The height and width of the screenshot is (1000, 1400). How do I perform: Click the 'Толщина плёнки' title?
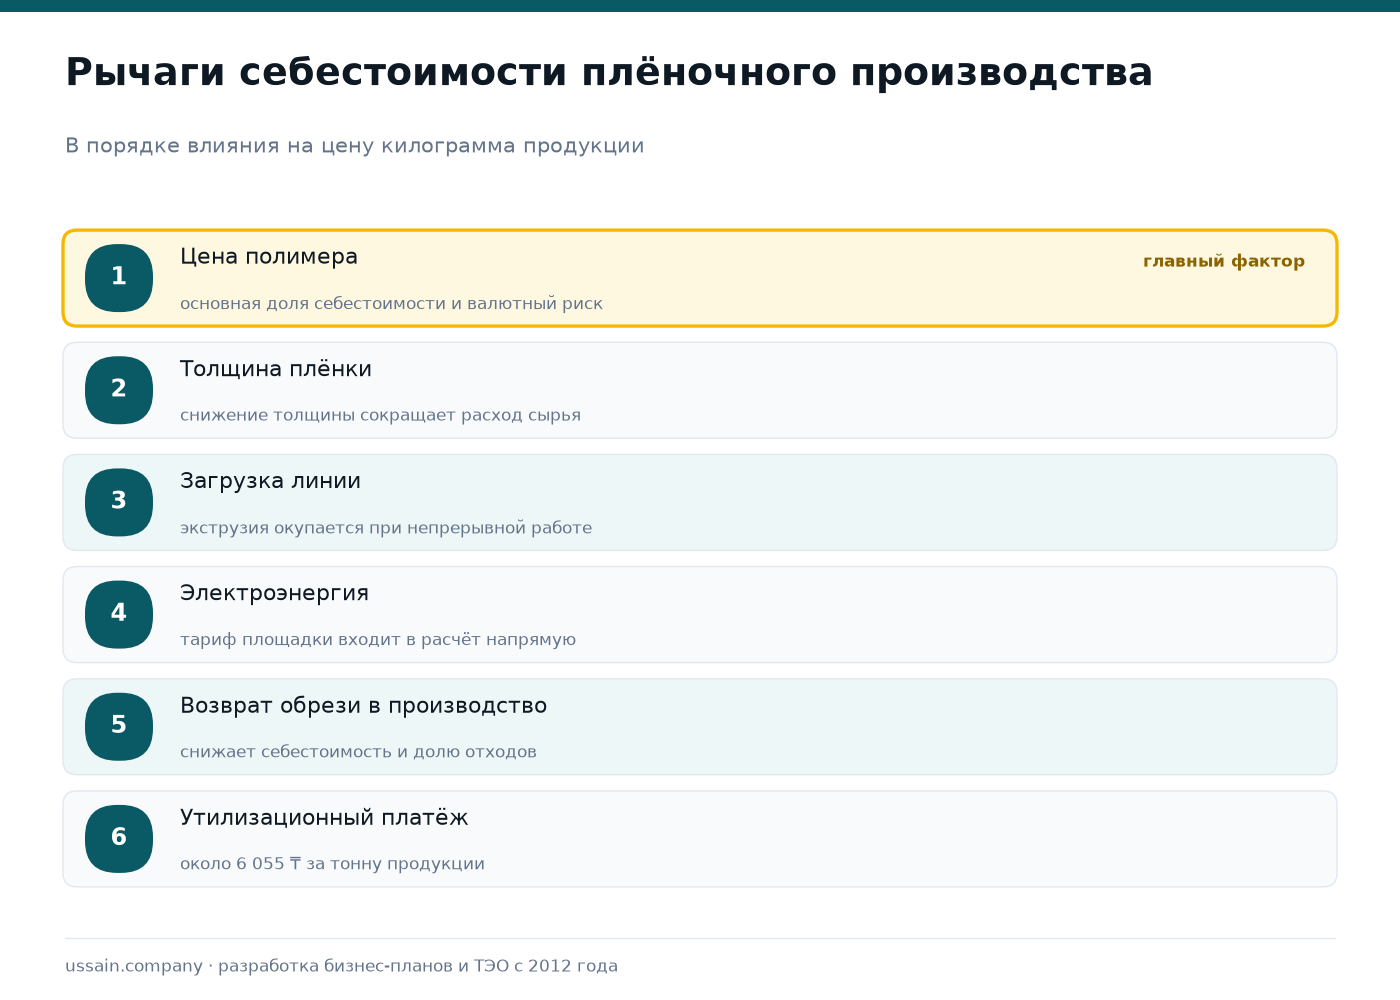pyautogui.click(x=276, y=369)
